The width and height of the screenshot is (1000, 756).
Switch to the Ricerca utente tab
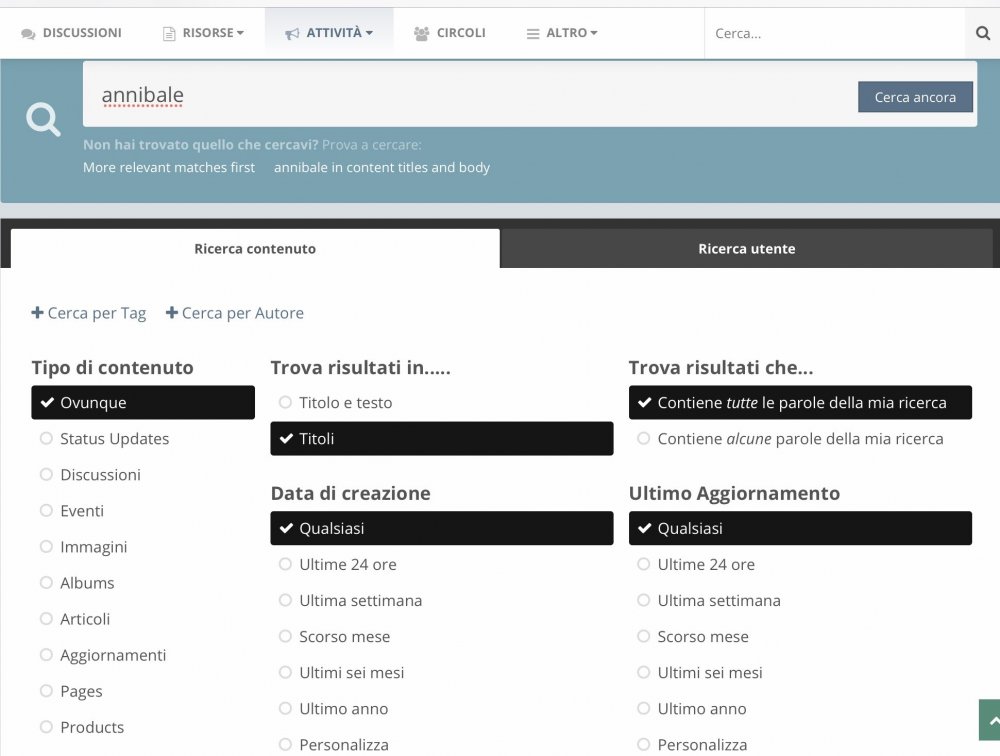pos(746,249)
